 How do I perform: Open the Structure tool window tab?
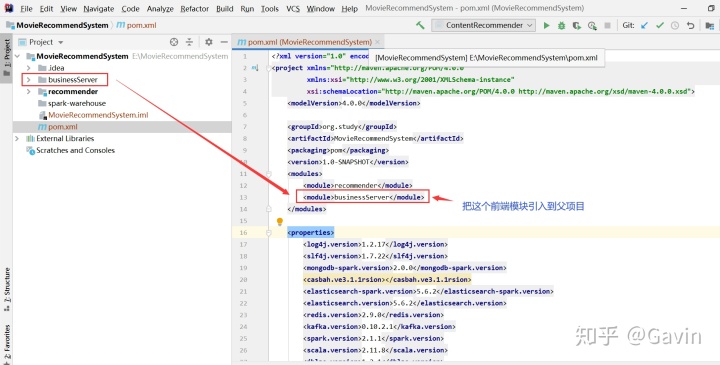point(6,290)
